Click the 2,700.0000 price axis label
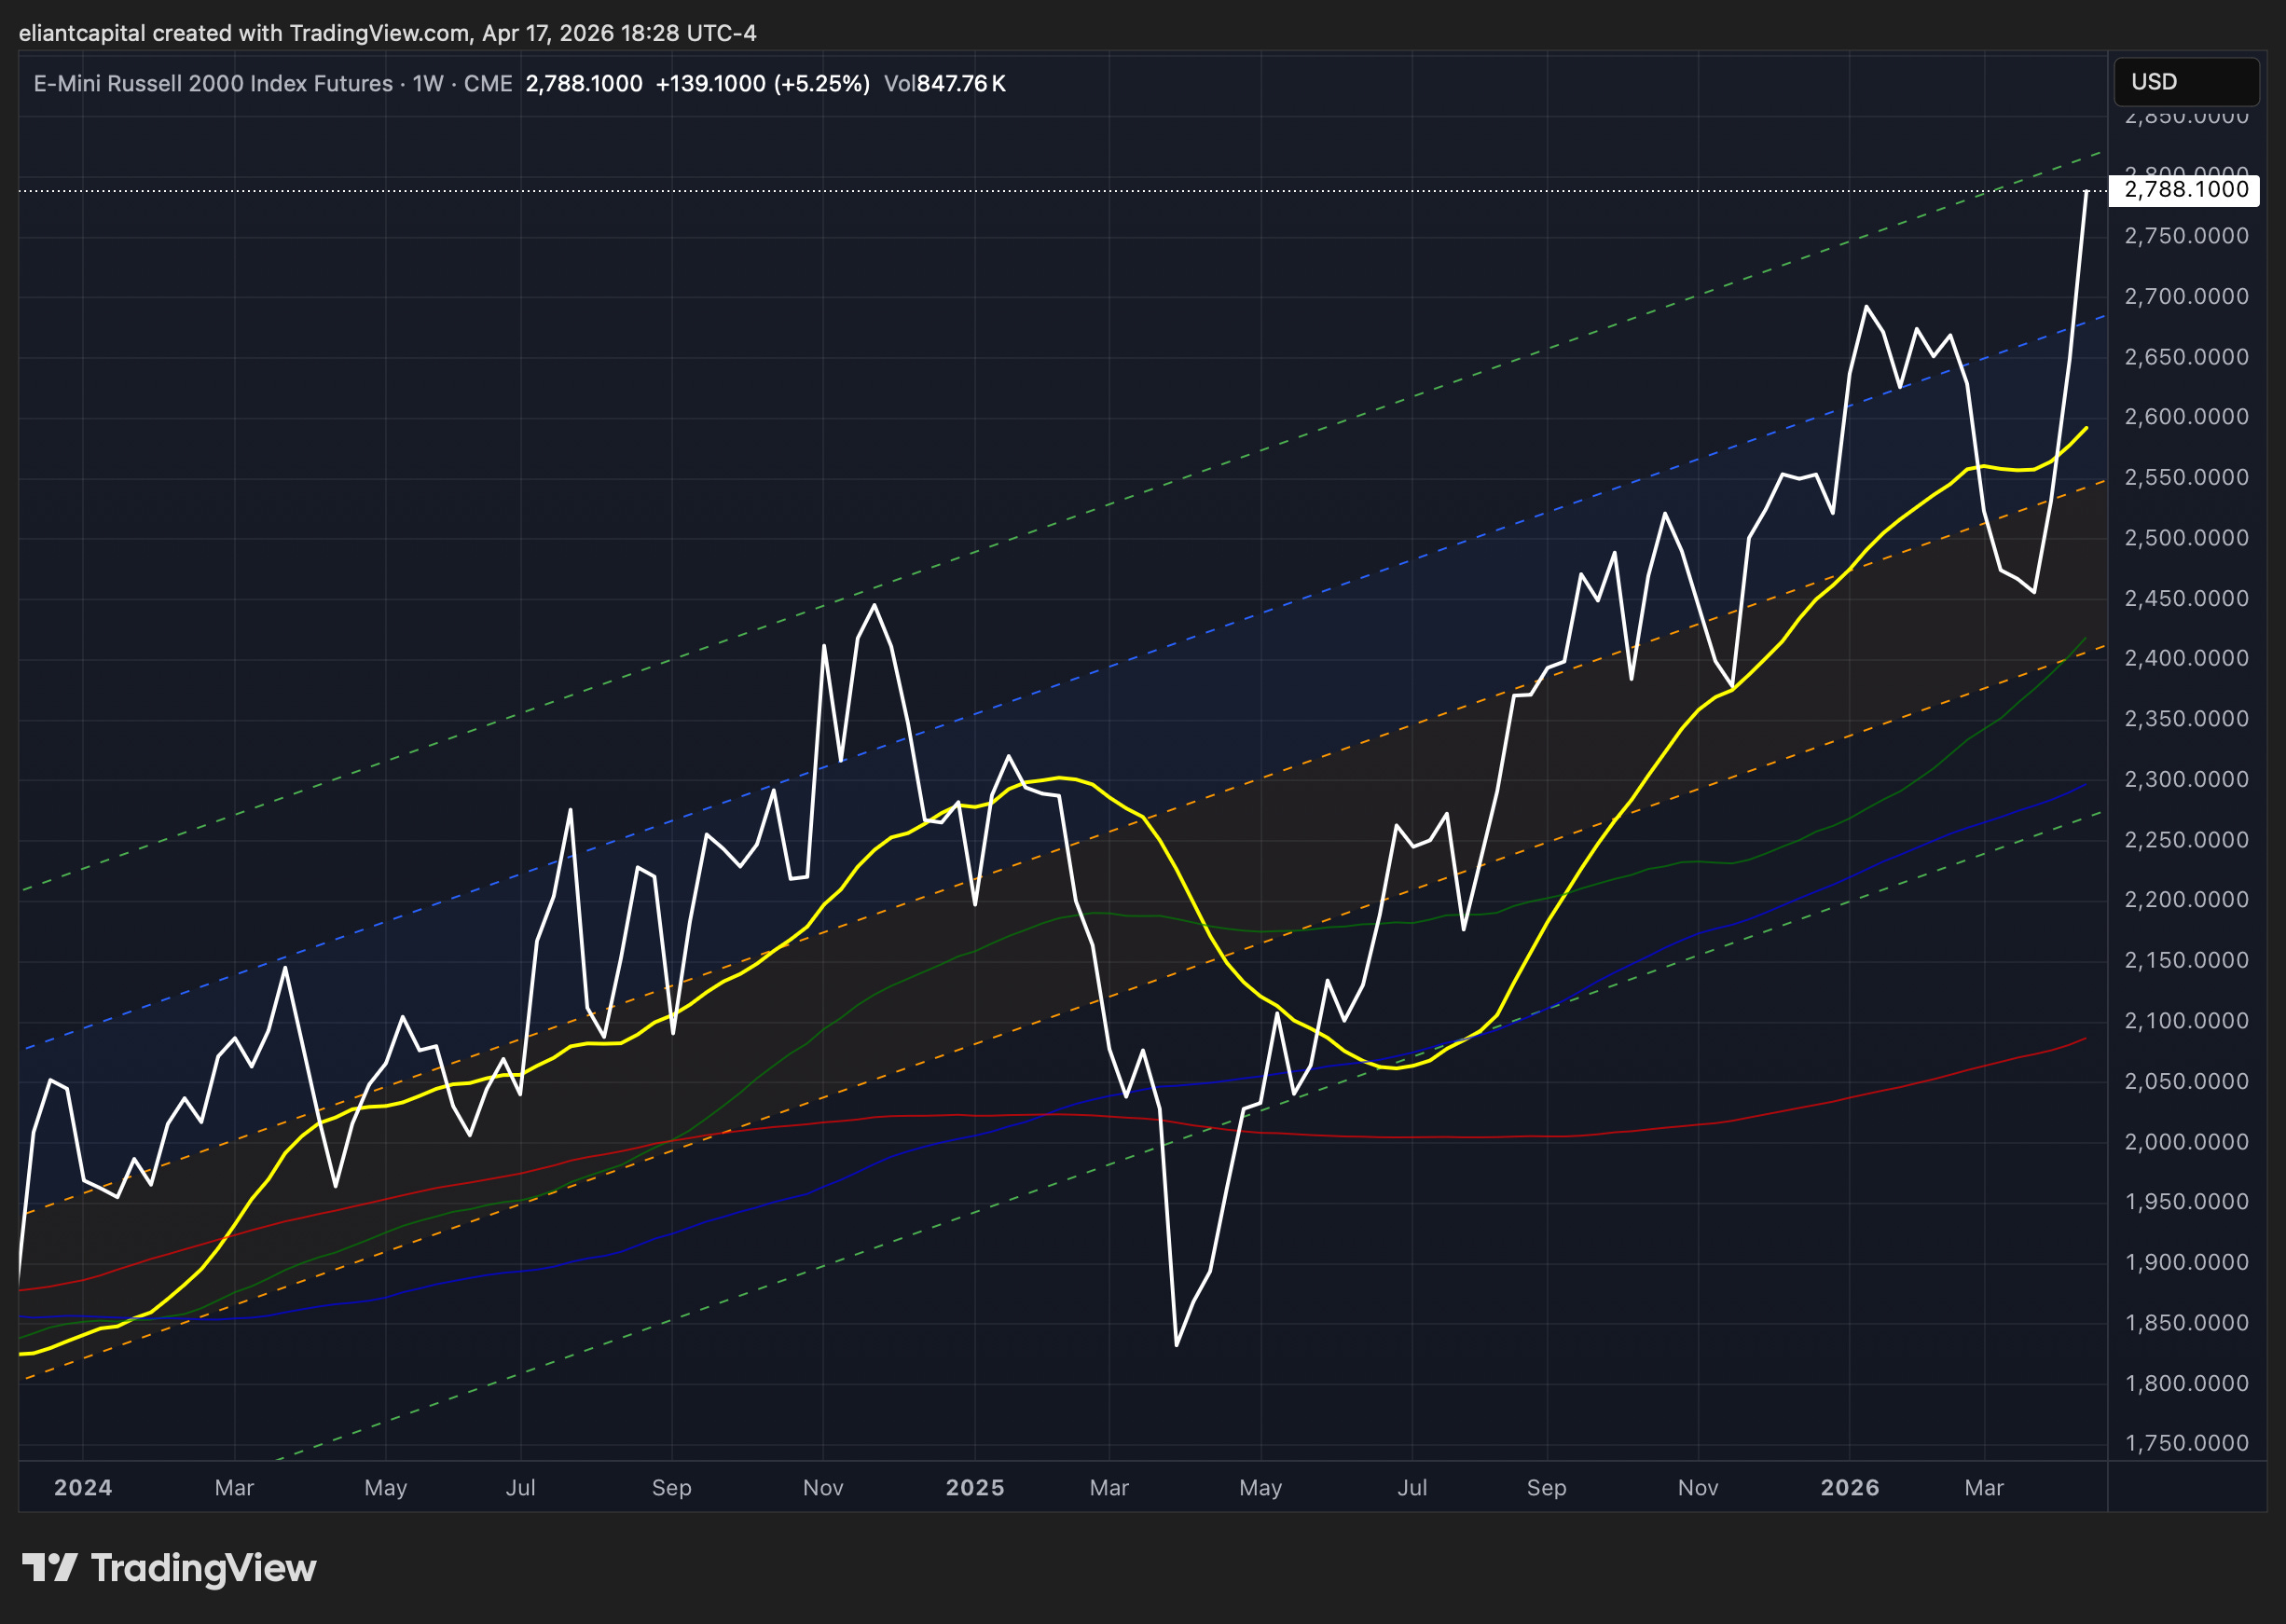Screen dimensions: 2286x1624 [2186, 297]
